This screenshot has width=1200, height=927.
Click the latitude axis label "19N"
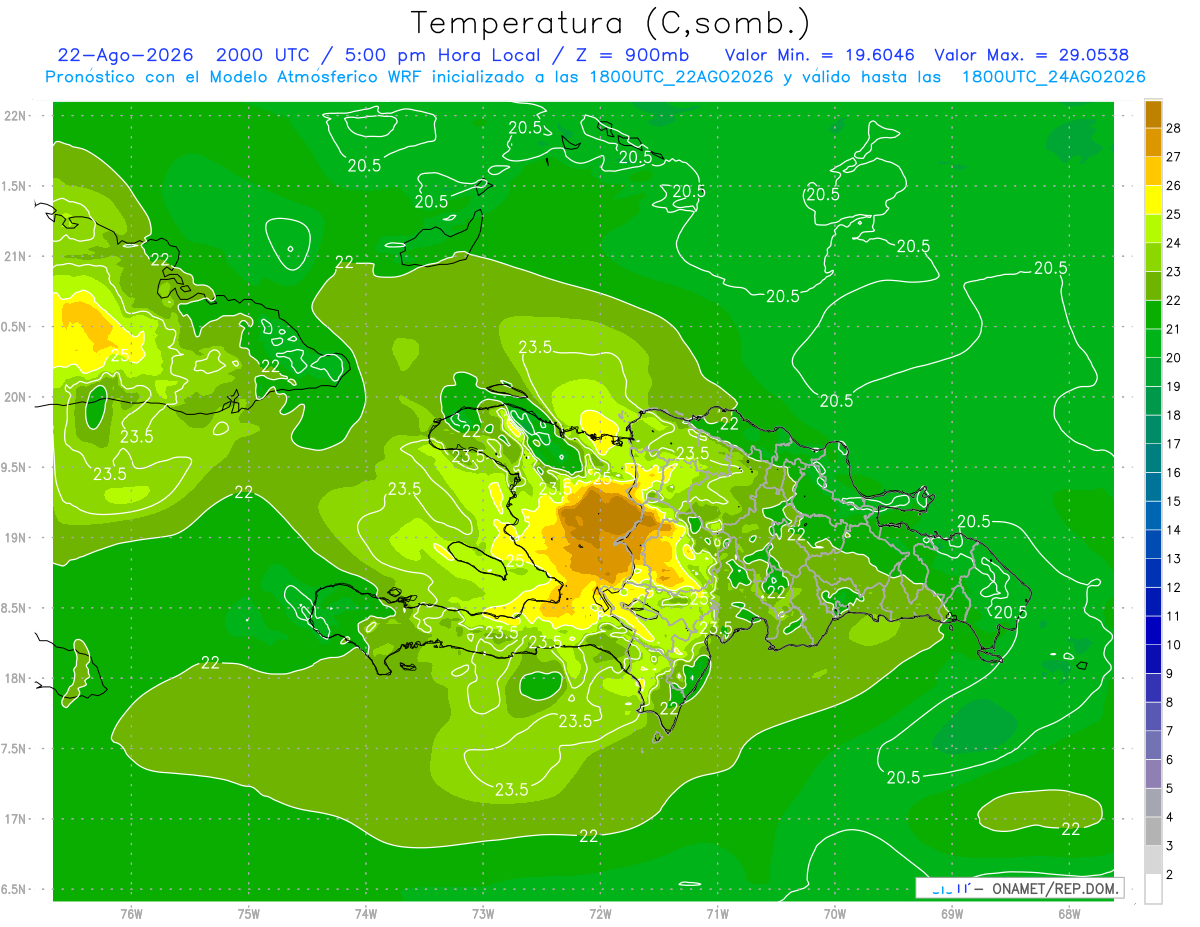click(x=16, y=537)
